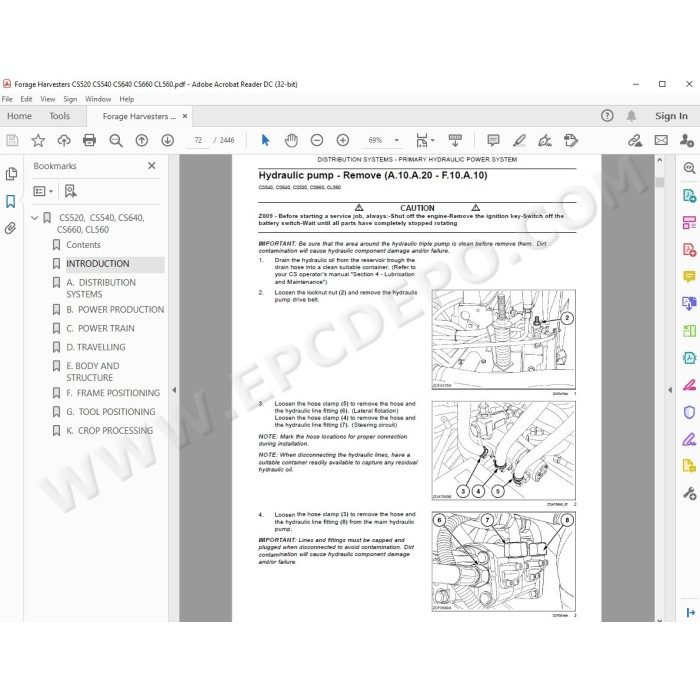Go to next page arrow

(x=167, y=141)
